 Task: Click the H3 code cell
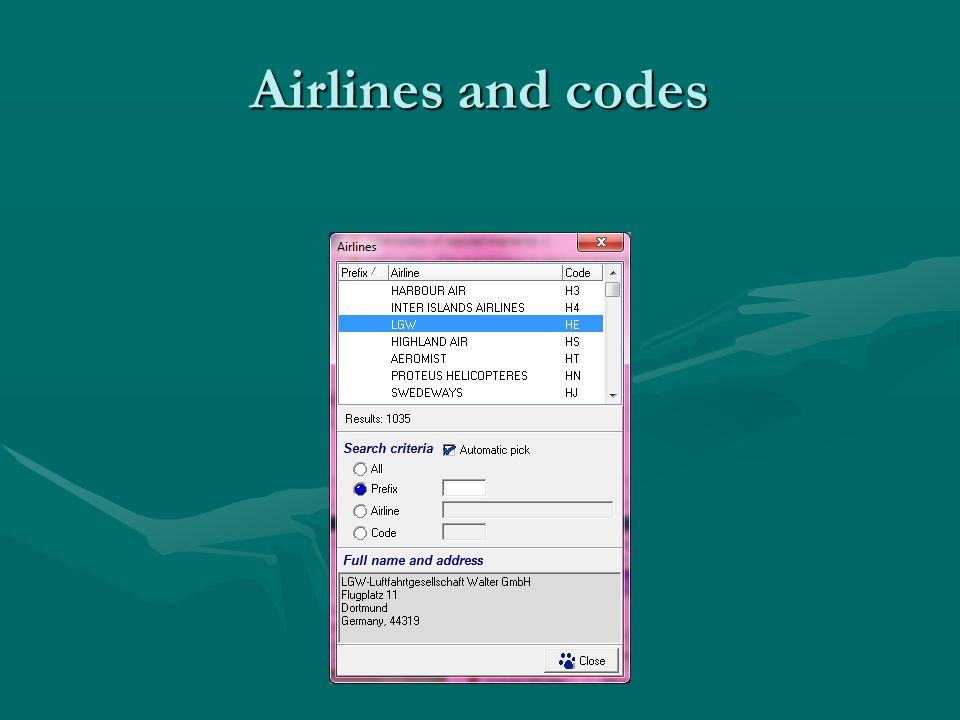[572, 291]
